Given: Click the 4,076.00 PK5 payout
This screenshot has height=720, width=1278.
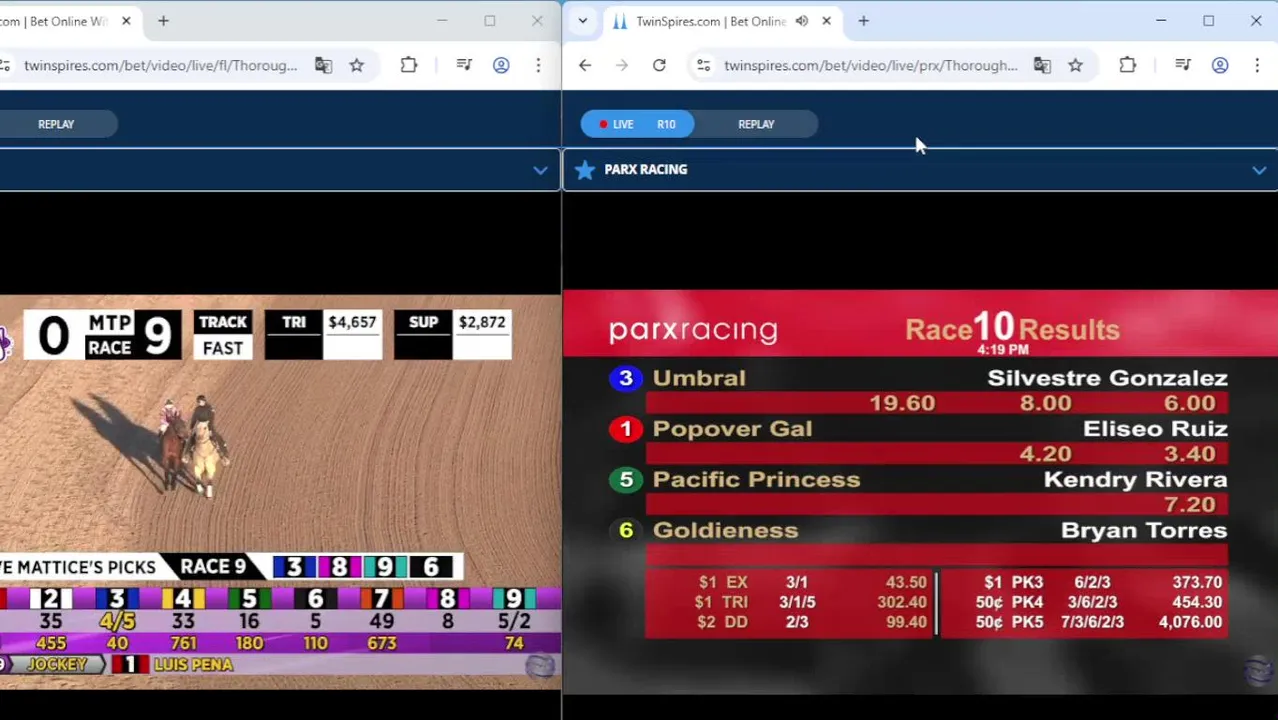Looking at the screenshot, I should coord(1190,622).
